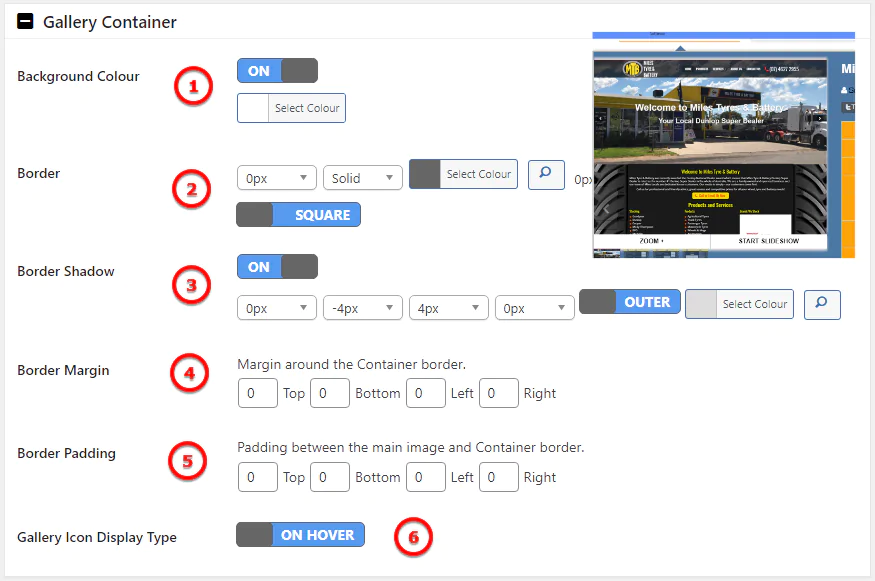Click red annotation marker number 3
Image resolution: width=875 pixels, height=581 pixels.
[x=193, y=285]
